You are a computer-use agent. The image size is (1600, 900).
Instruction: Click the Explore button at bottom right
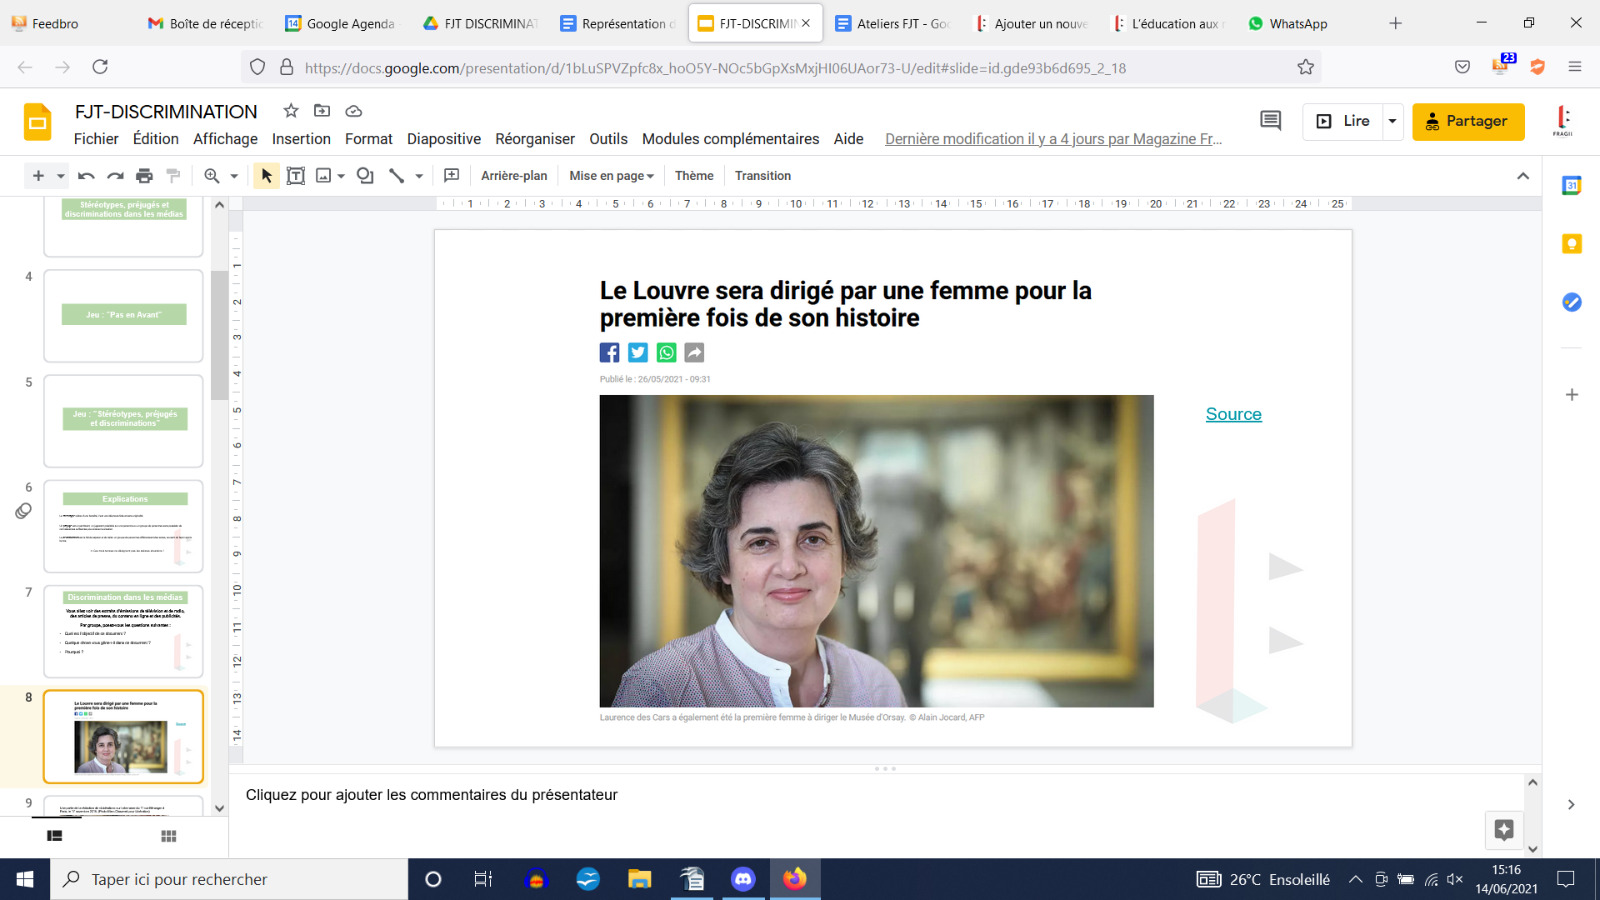click(1504, 829)
